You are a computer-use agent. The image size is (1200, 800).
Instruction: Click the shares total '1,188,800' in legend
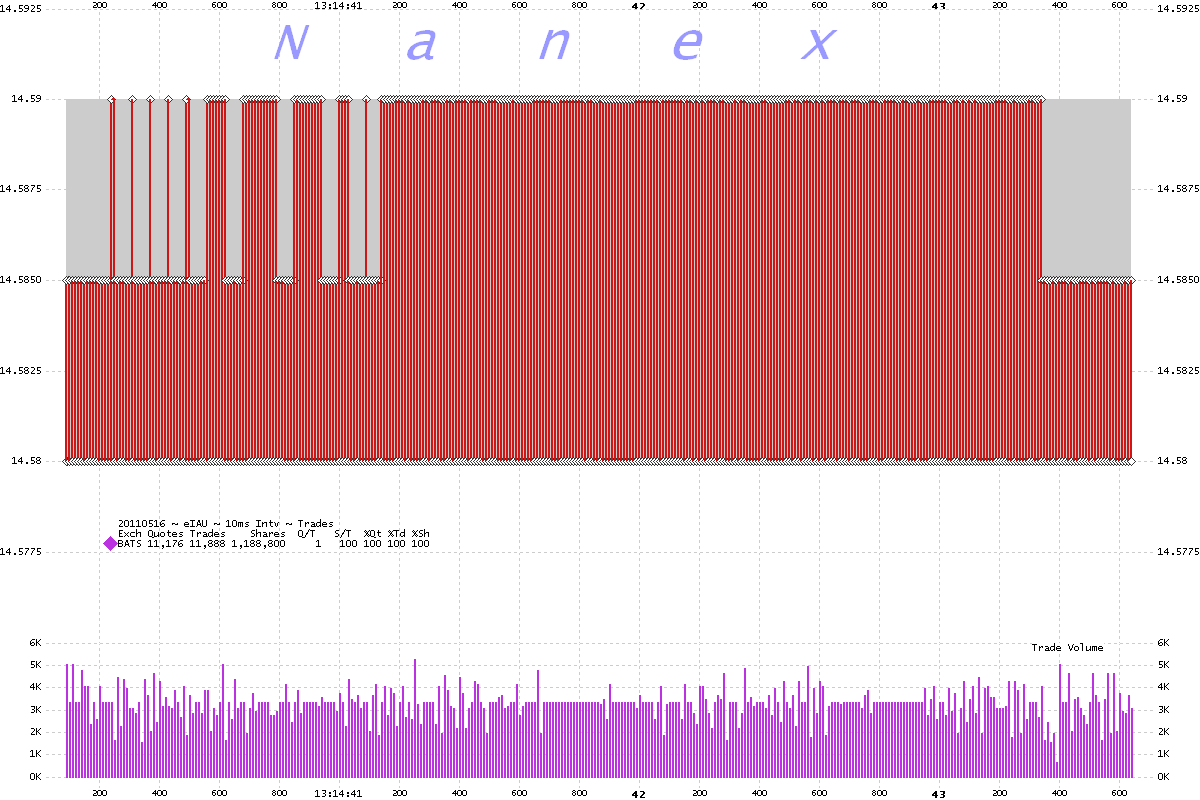coord(258,544)
